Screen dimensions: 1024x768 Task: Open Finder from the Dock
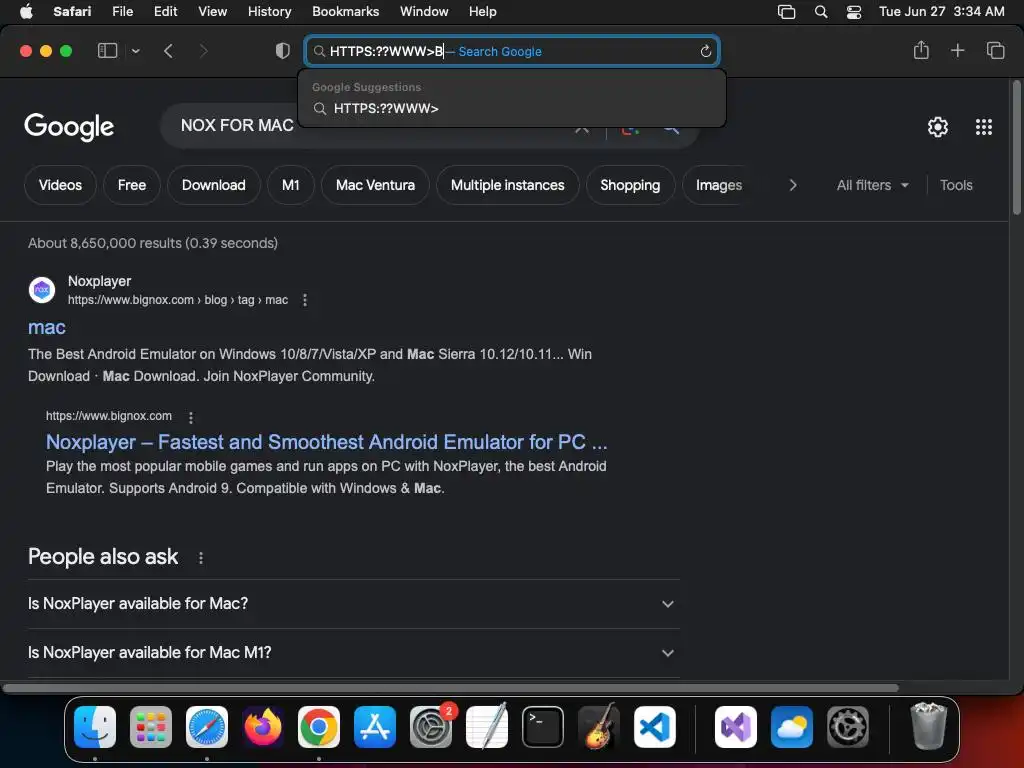coord(95,726)
